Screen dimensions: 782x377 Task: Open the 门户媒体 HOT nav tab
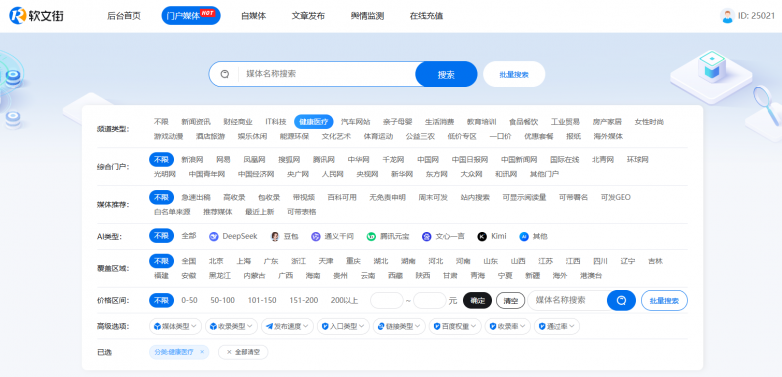tap(191, 16)
